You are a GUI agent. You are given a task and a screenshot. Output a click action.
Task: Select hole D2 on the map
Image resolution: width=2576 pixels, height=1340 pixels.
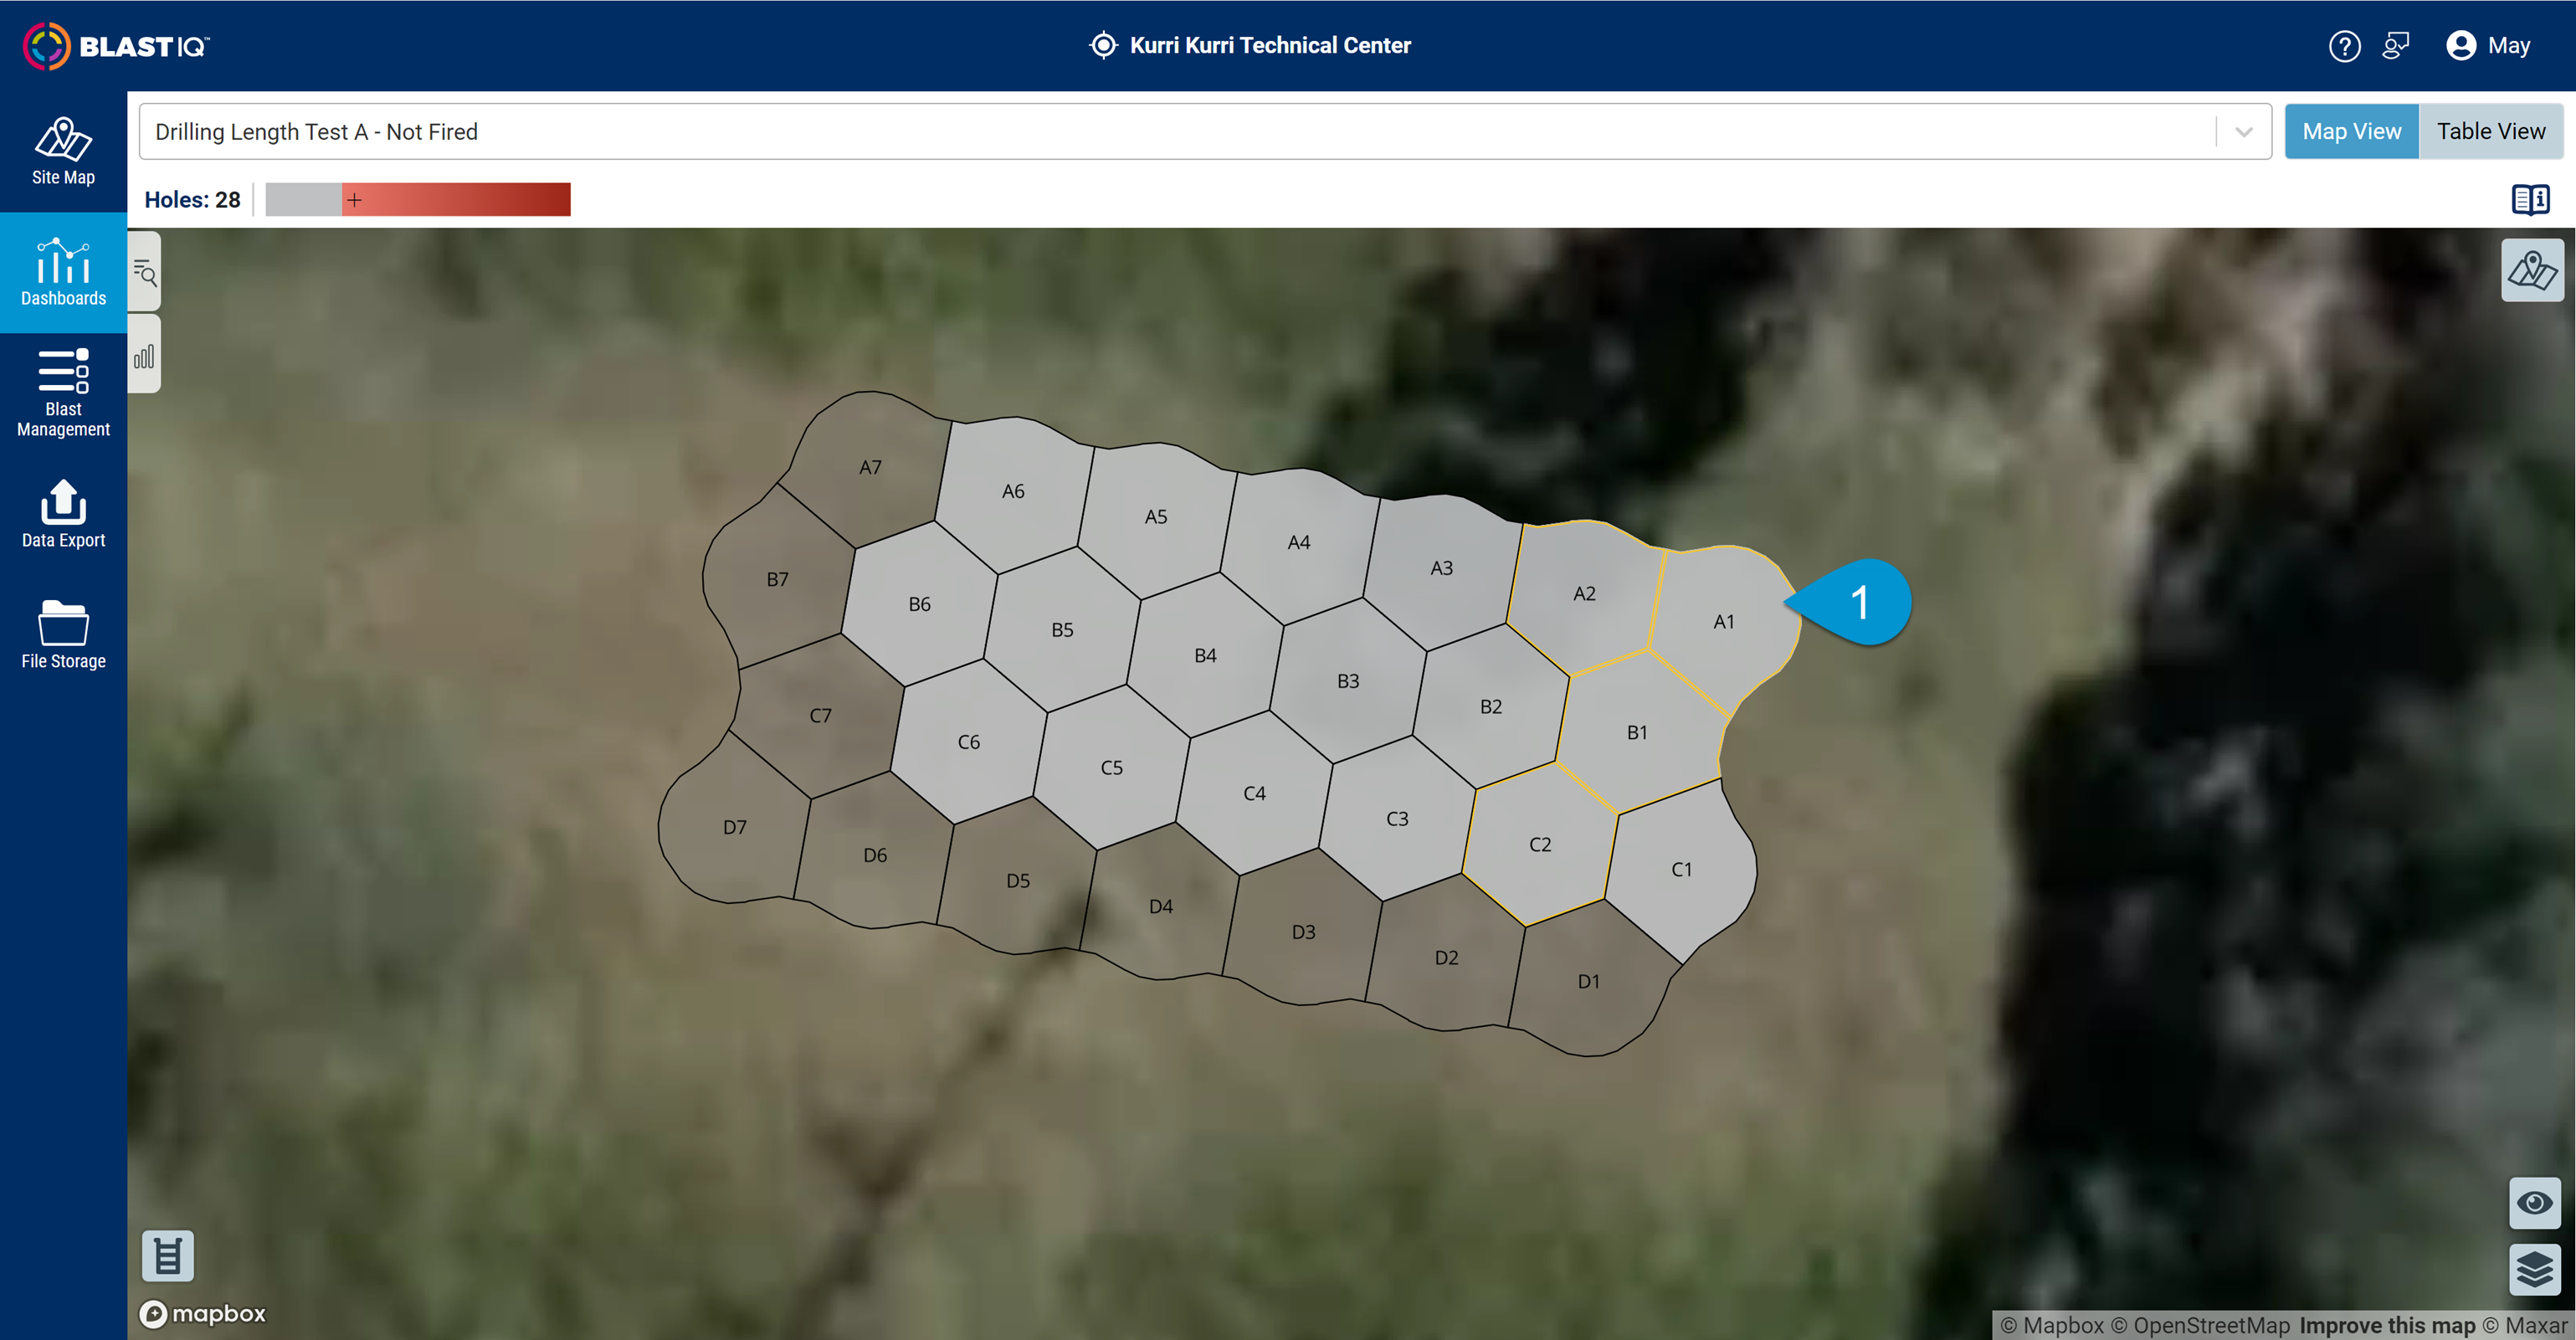(x=1446, y=958)
